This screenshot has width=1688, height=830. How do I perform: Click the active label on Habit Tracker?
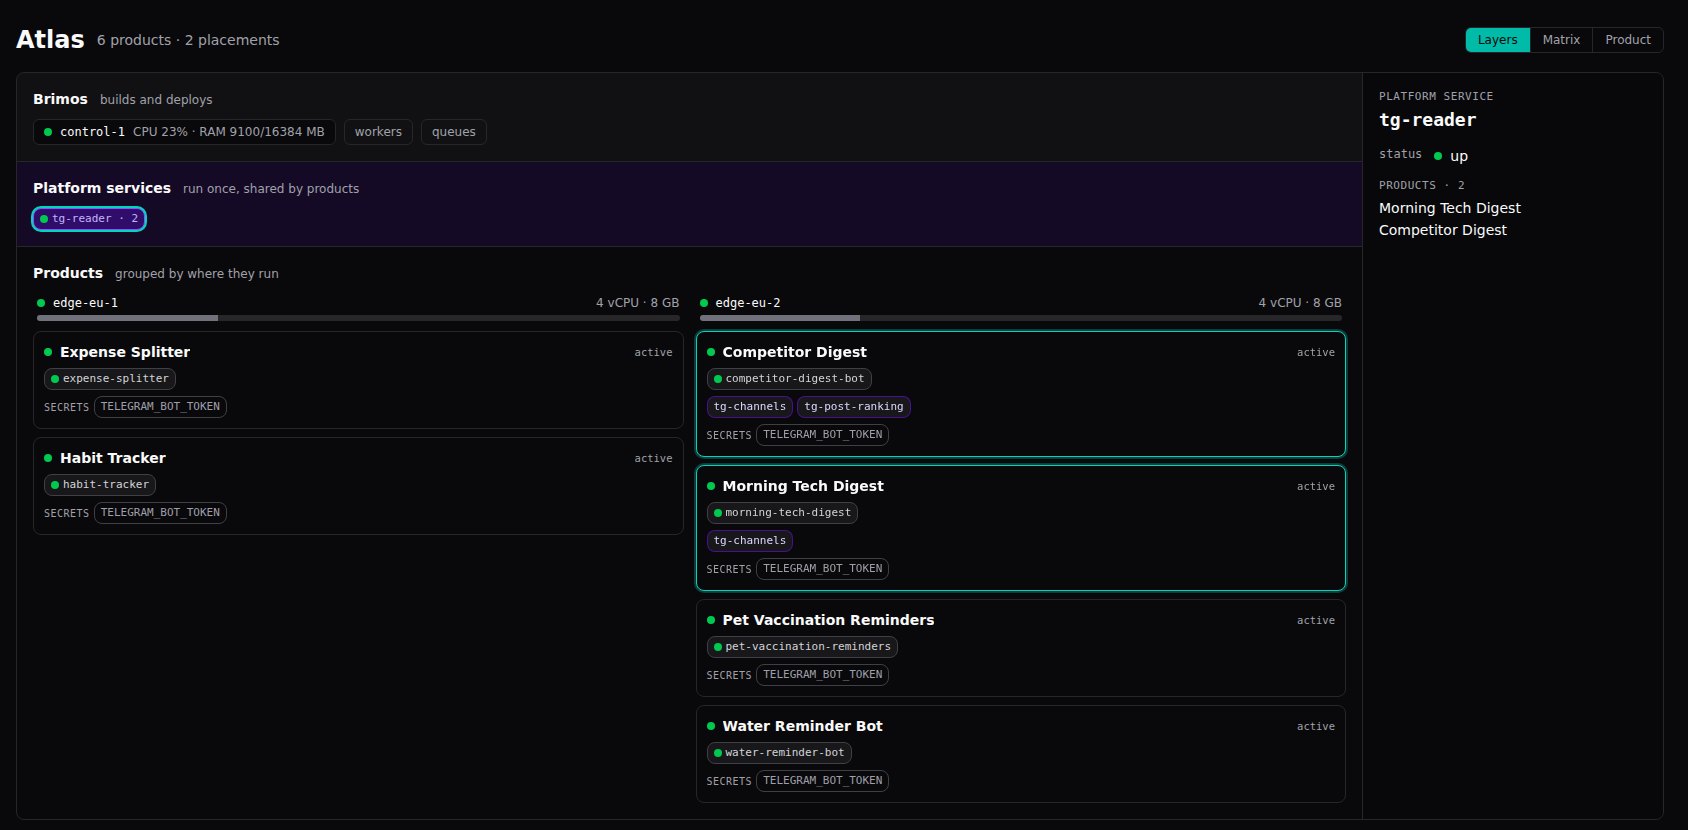[653, 459]
